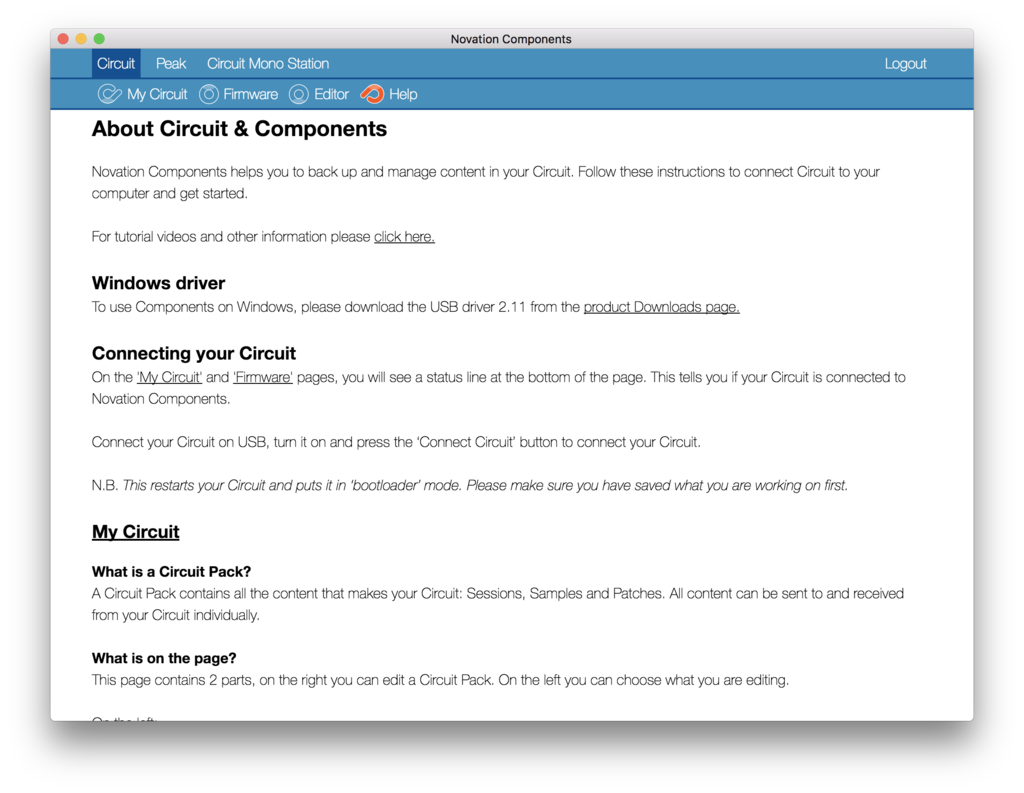Click the 'Windows driver' heading
Screen dimensions: 1024x793
(158, 283)
